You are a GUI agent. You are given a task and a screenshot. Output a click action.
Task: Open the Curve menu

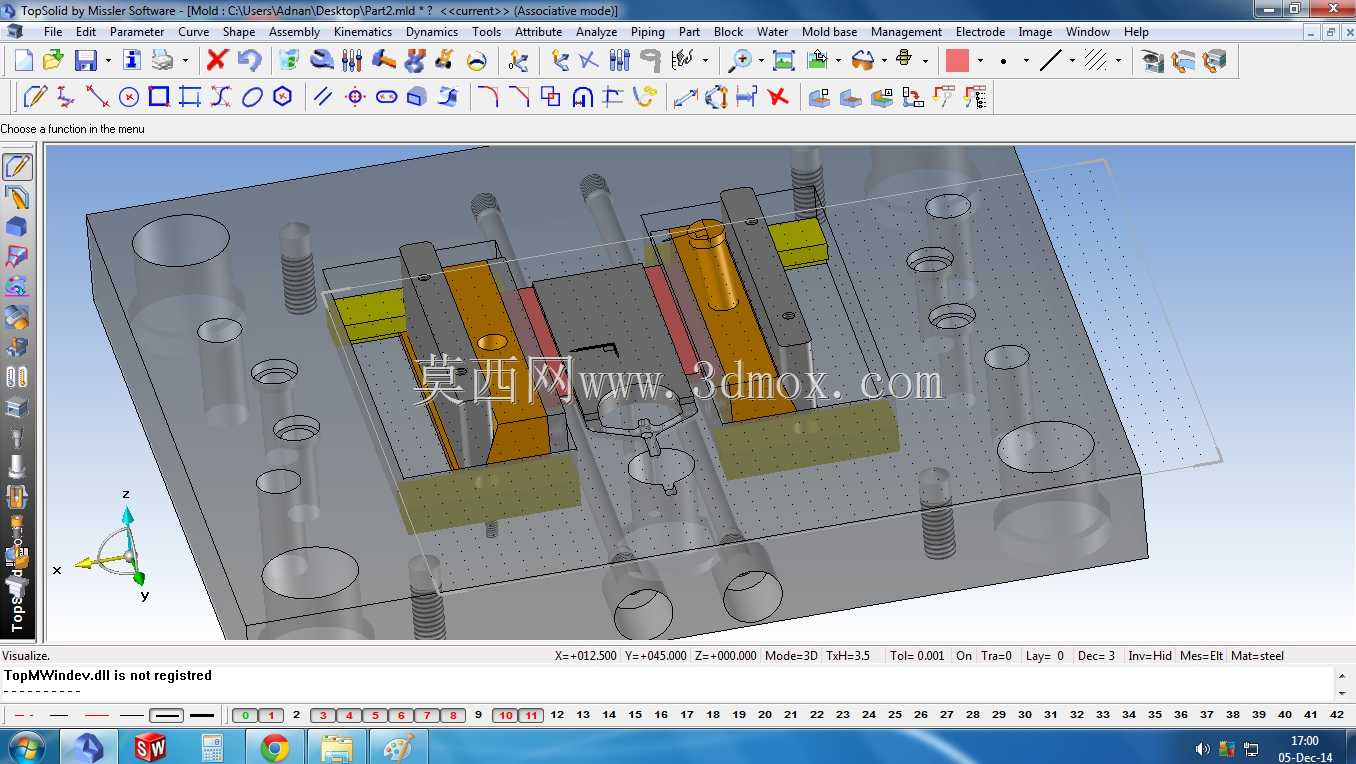193,32
